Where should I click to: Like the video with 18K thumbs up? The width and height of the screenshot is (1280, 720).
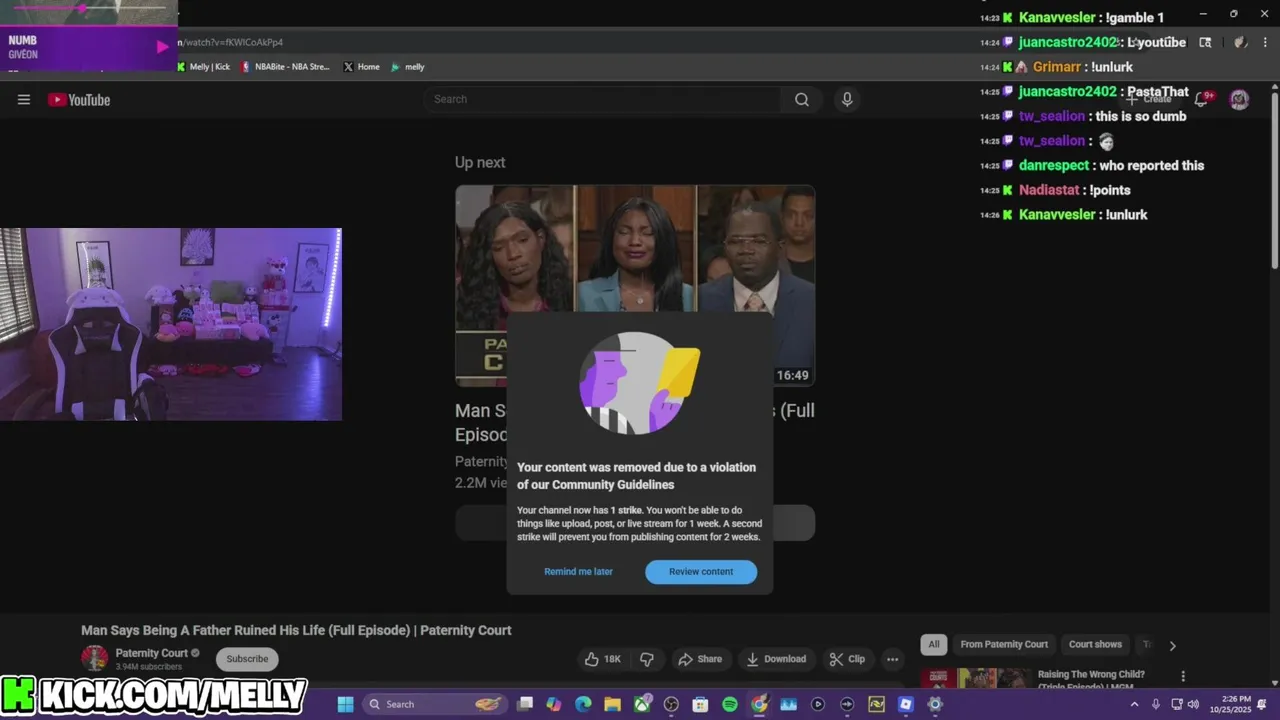[x=602, y=659]
